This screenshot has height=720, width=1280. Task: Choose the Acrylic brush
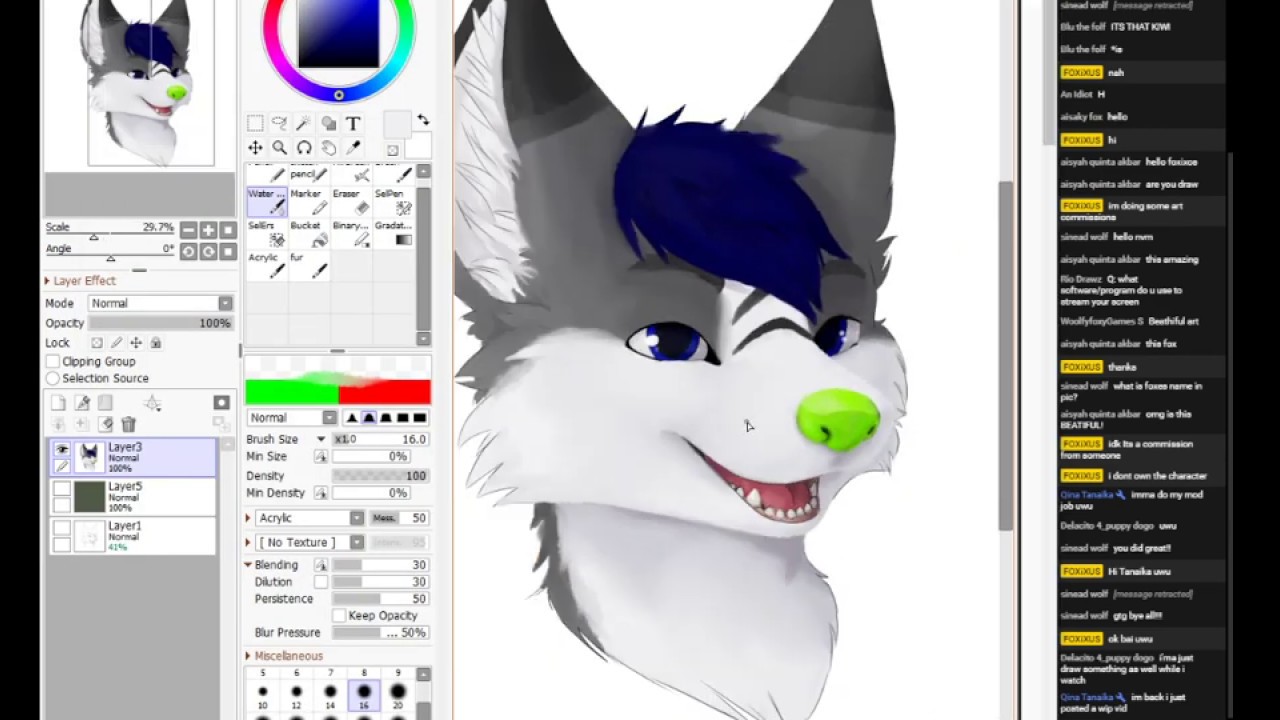tap(267, 265)
